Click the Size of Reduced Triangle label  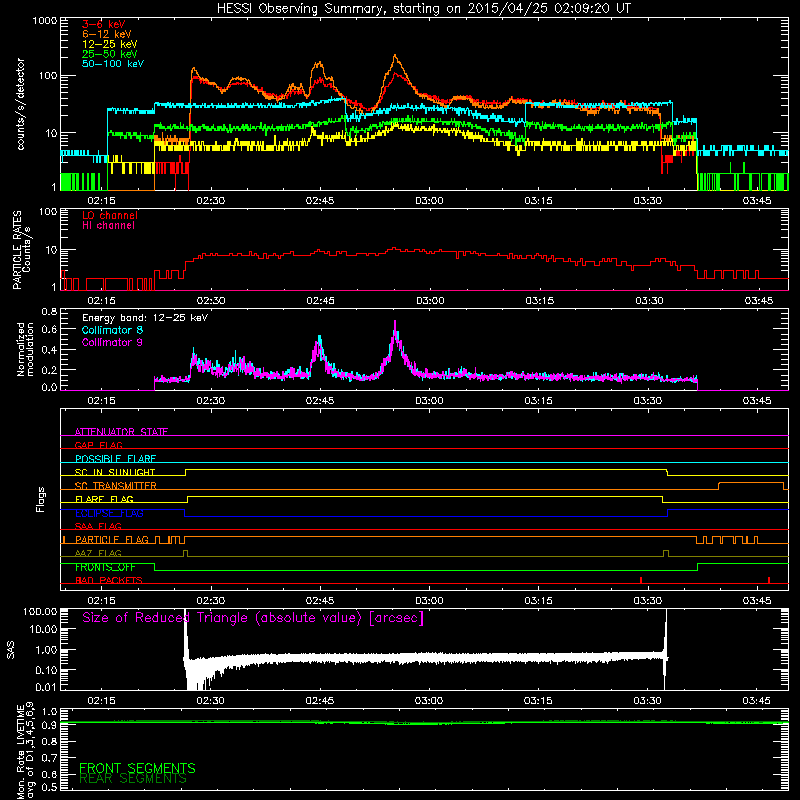click(253, 618)
